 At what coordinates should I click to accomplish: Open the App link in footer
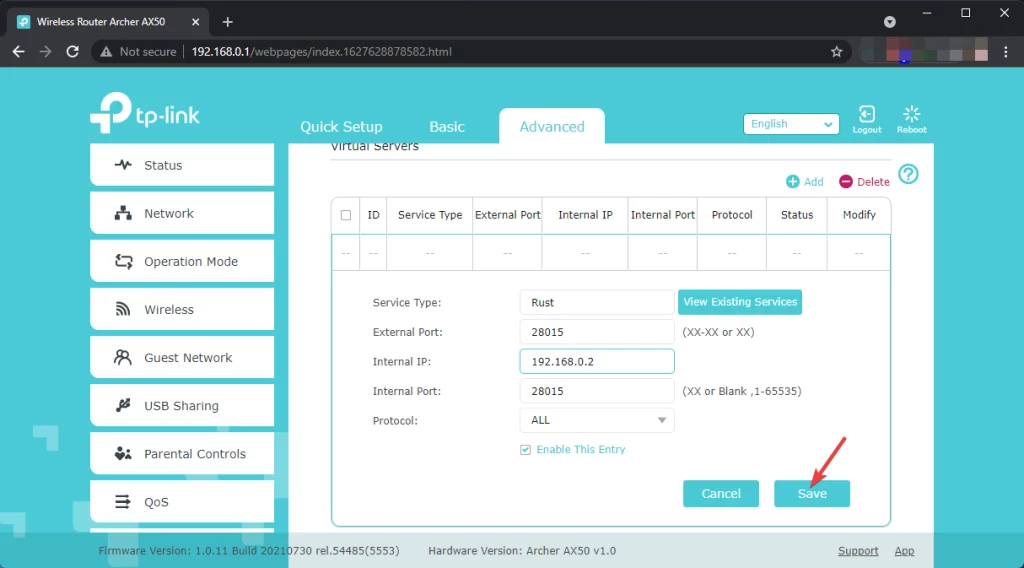904,551
